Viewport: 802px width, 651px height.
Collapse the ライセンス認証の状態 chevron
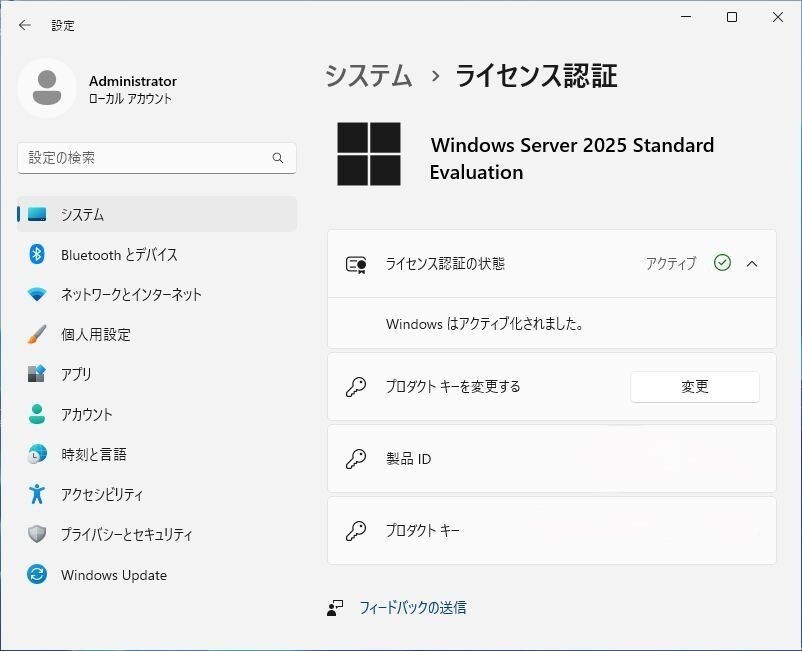tap(752, 264)
